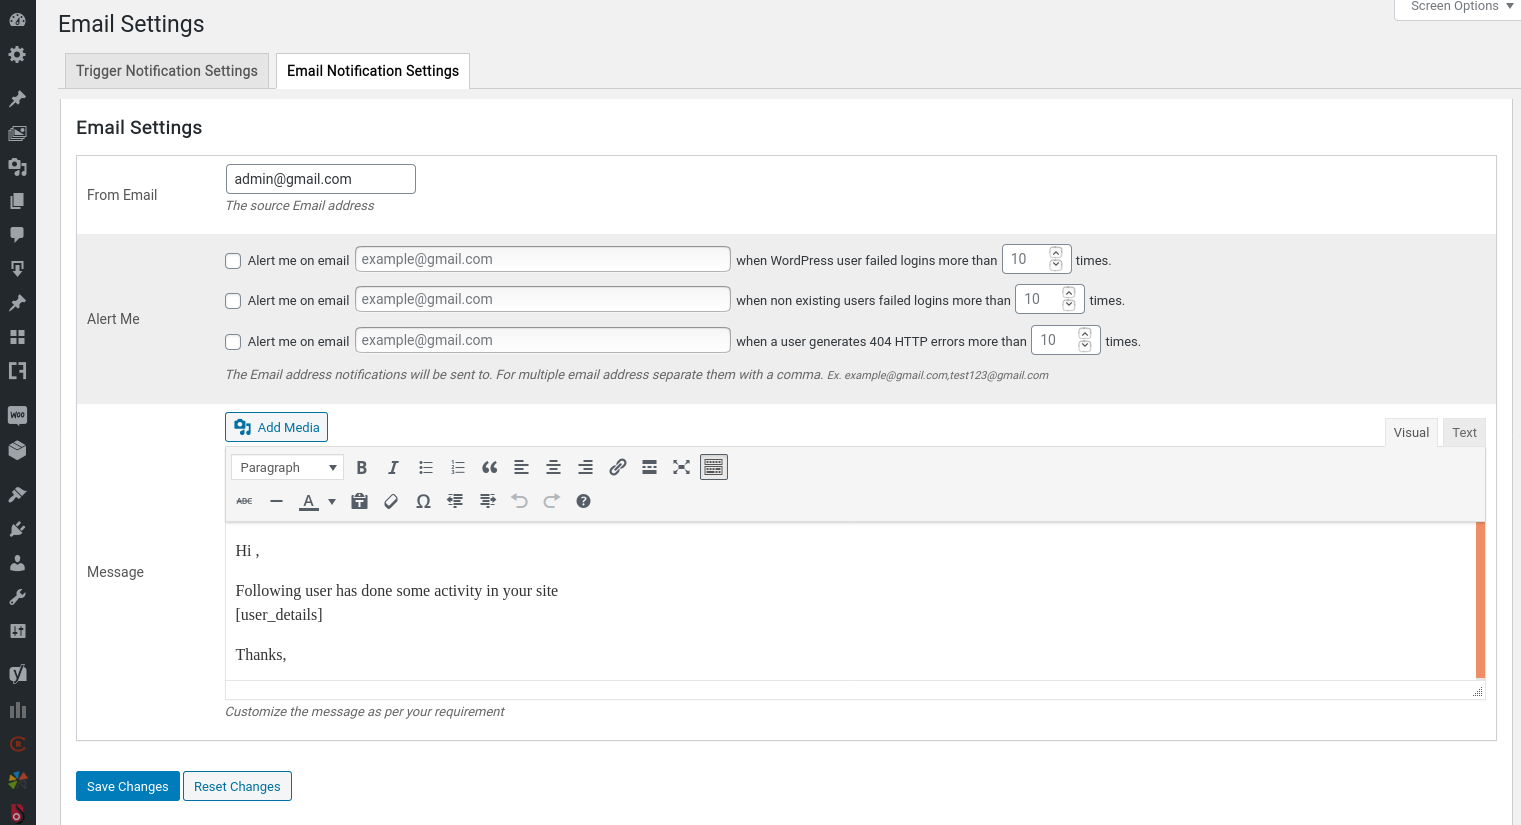Open the text color picker arrow
The image size is (1521, 825).
coord(332,501)
